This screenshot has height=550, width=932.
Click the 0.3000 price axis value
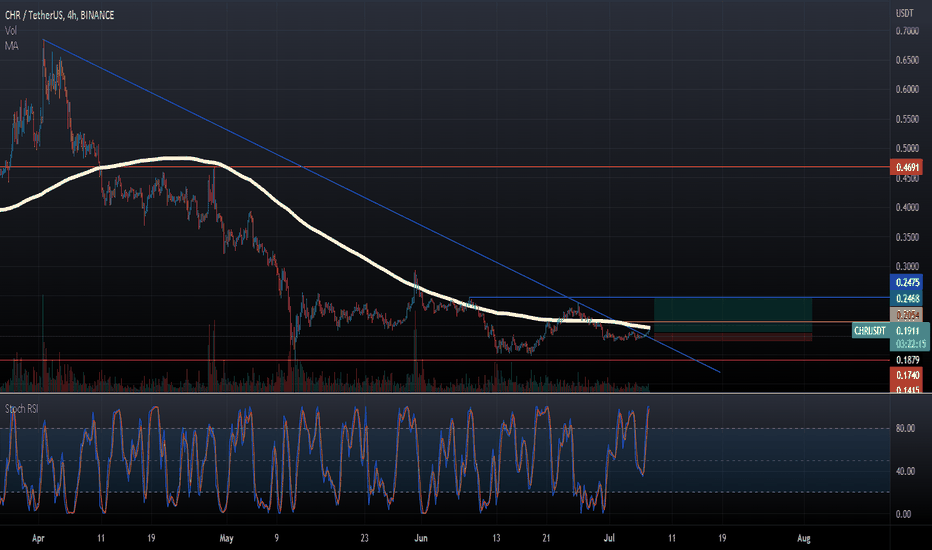coord(907,266)
